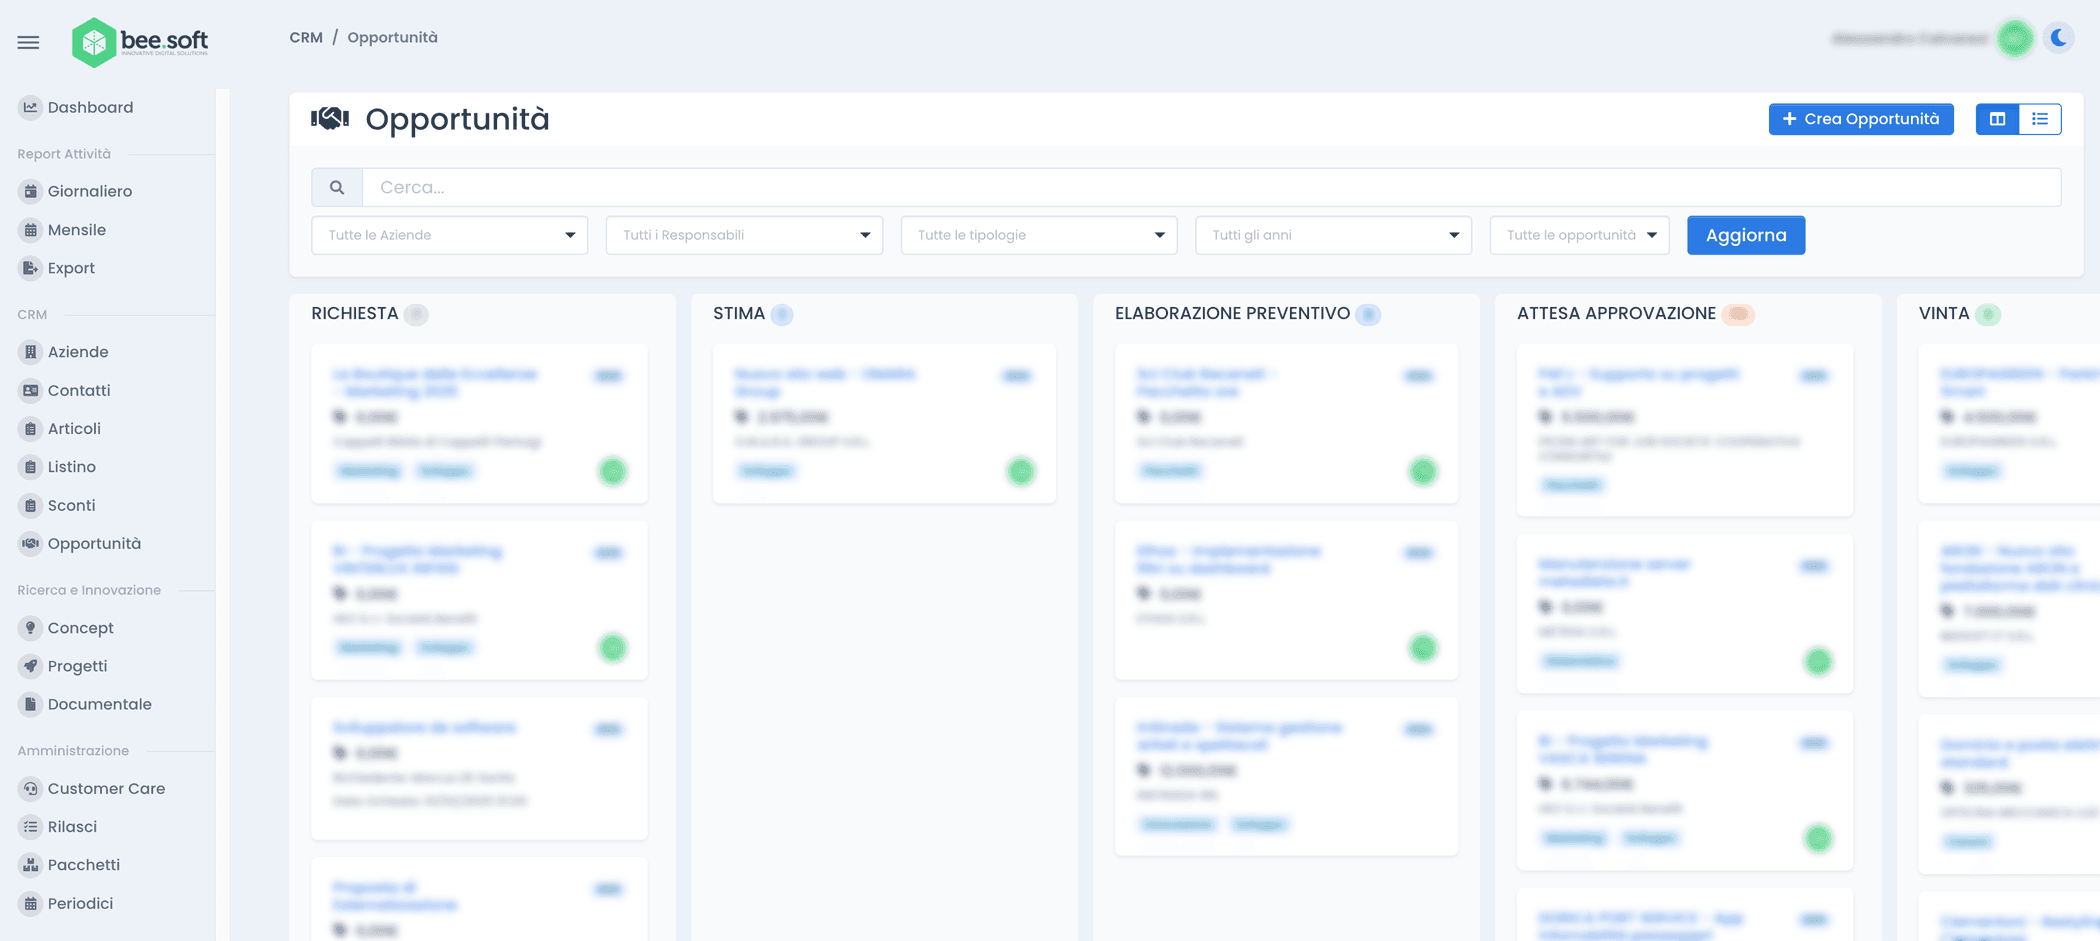Go to Aziende in CRM
The height and width of the screenshot is (941, 2100).
click(78, 352)
